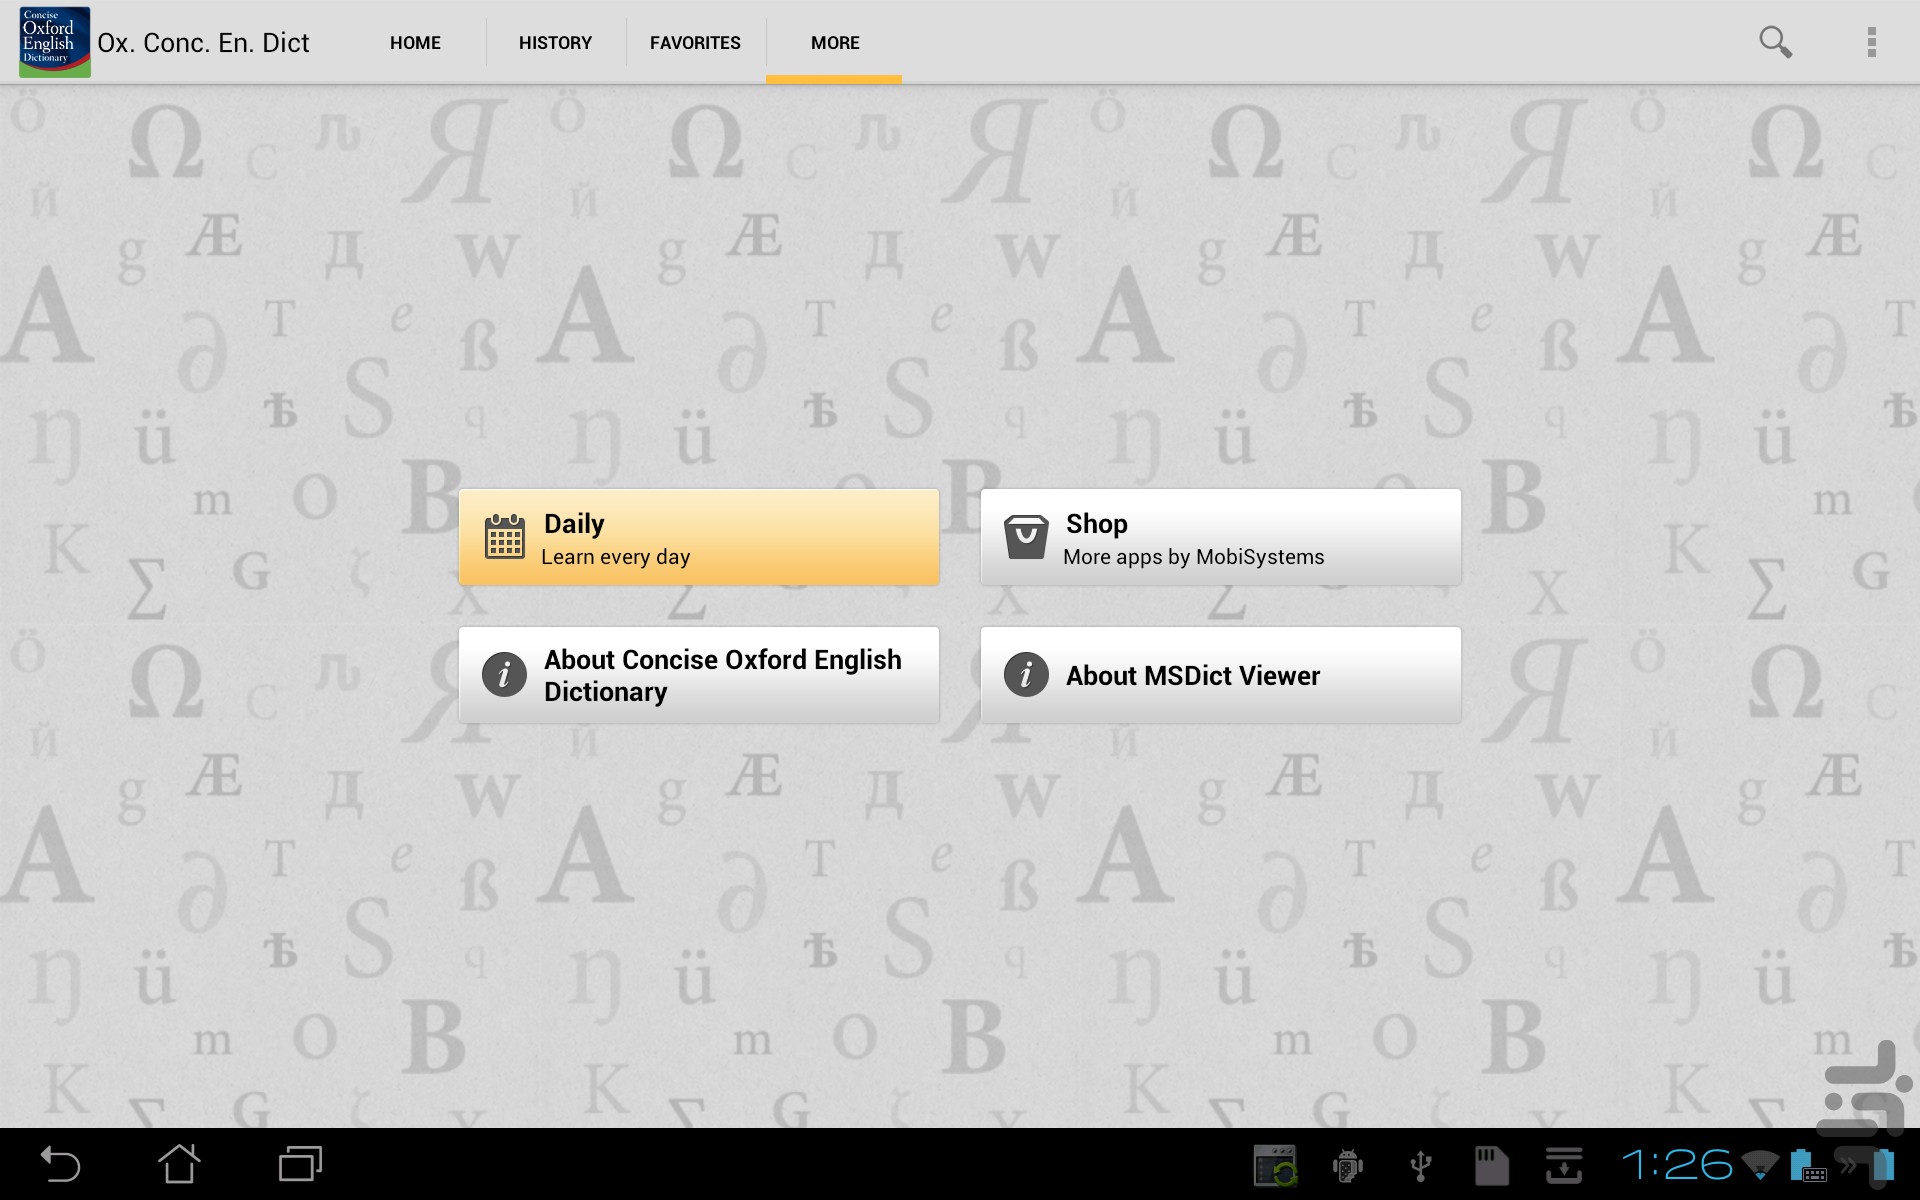
Task: Open the search magnifier icon
Action: pos(1775,42)
